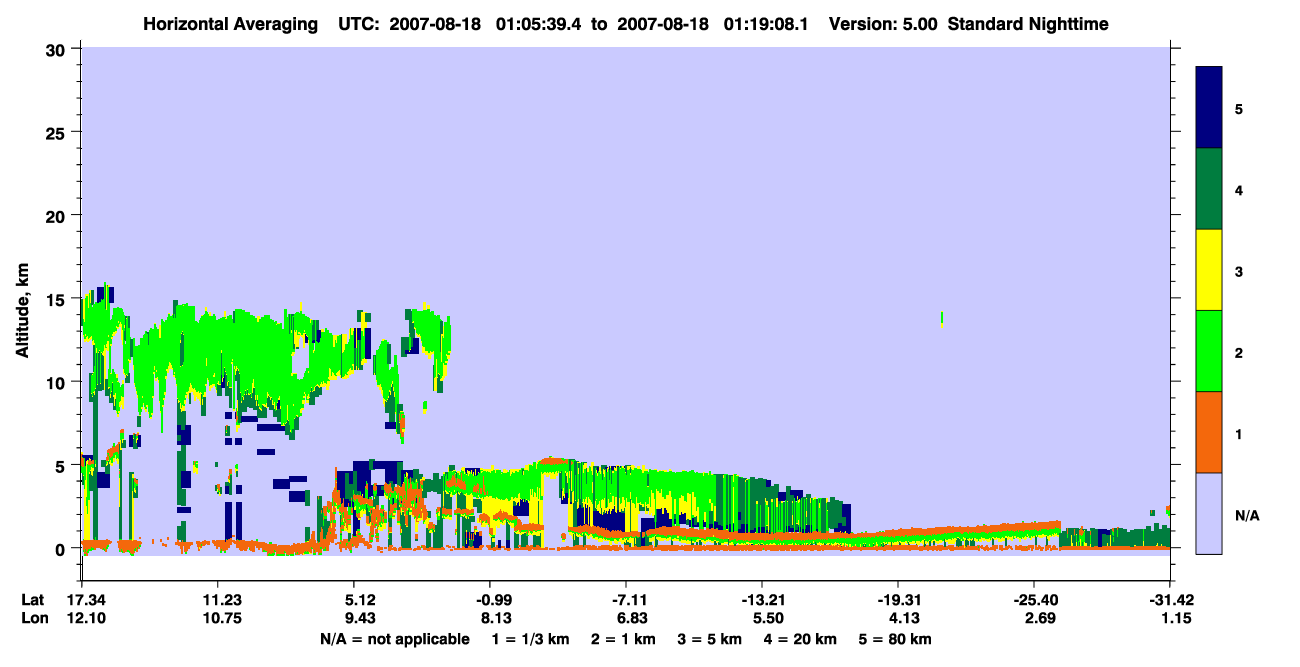Click the orange level 1 colorbar segment
The width and height of the screenshot is (1300, 667).
tap(1209, 432)
